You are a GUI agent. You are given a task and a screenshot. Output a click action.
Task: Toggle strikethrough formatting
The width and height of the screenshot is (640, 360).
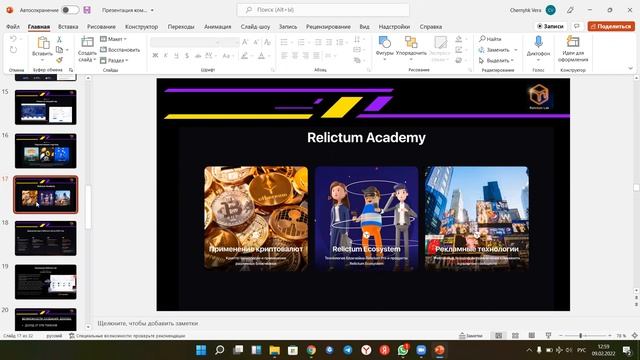[x=198, y=56]
